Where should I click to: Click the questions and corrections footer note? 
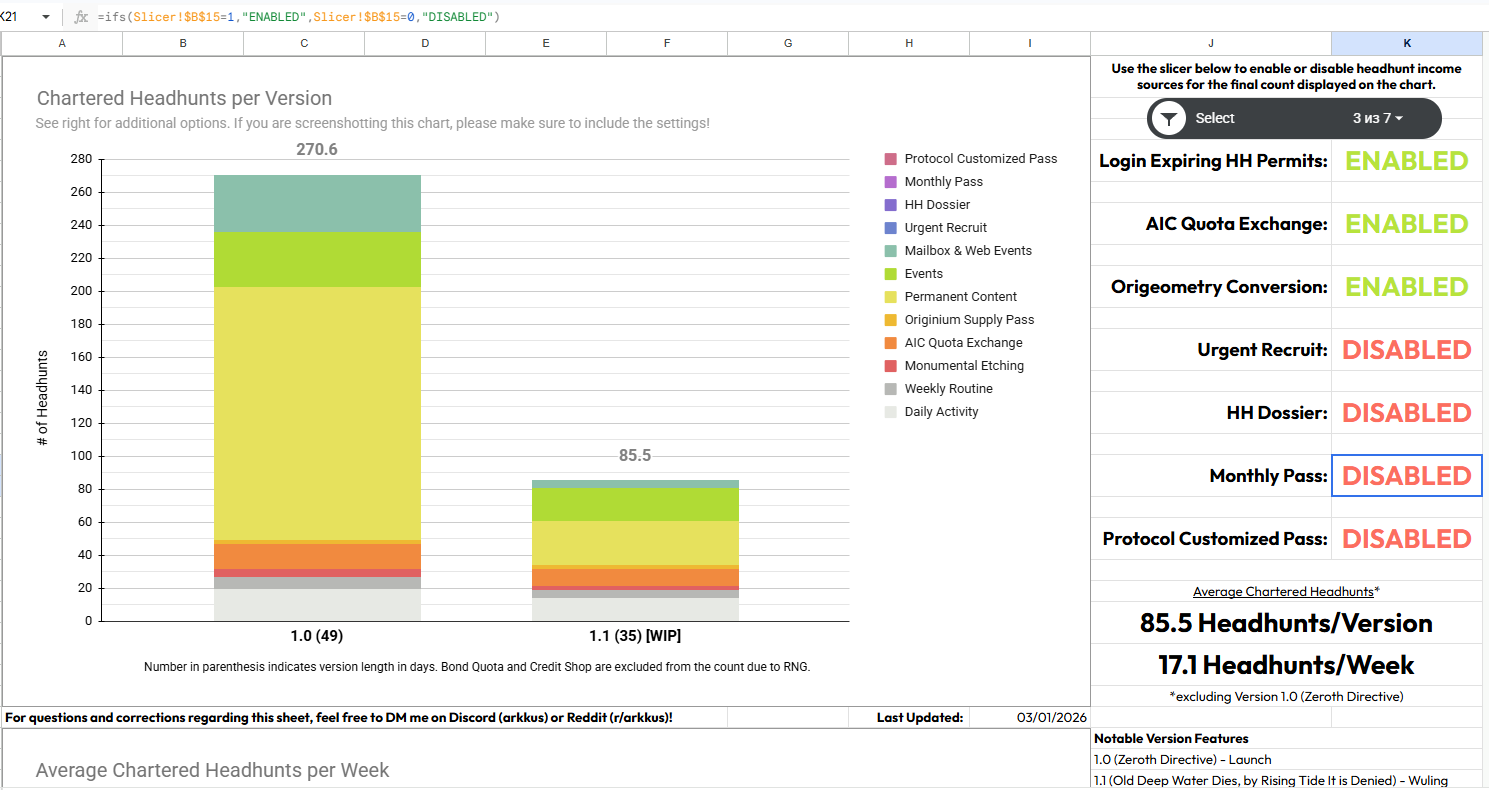pyautogui.click(x=338, y=717)
